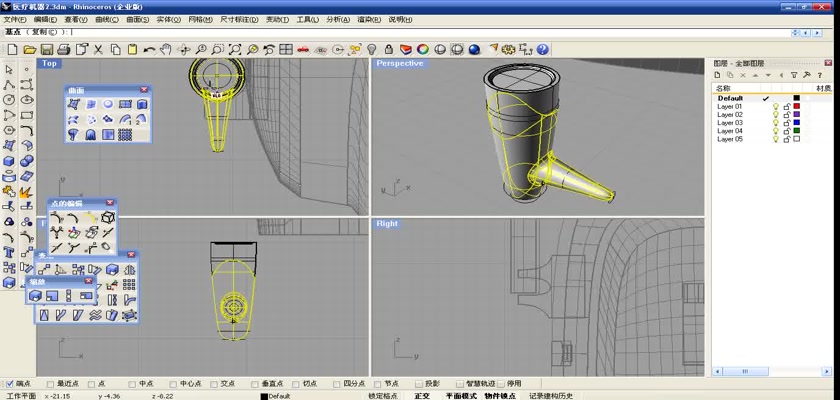Click the Save floppy disk icon
Screen dimensions: 840x400
[x=47, y=50]
